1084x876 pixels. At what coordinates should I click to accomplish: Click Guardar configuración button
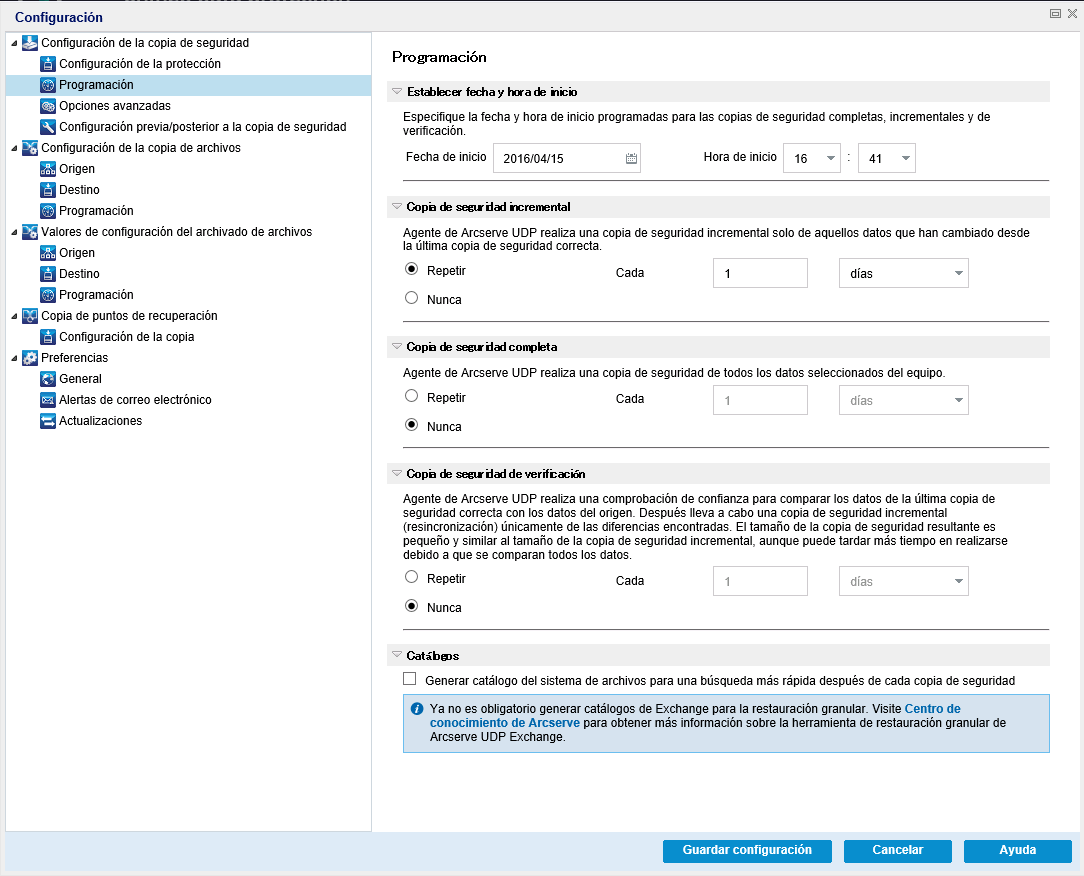(747, 851)
